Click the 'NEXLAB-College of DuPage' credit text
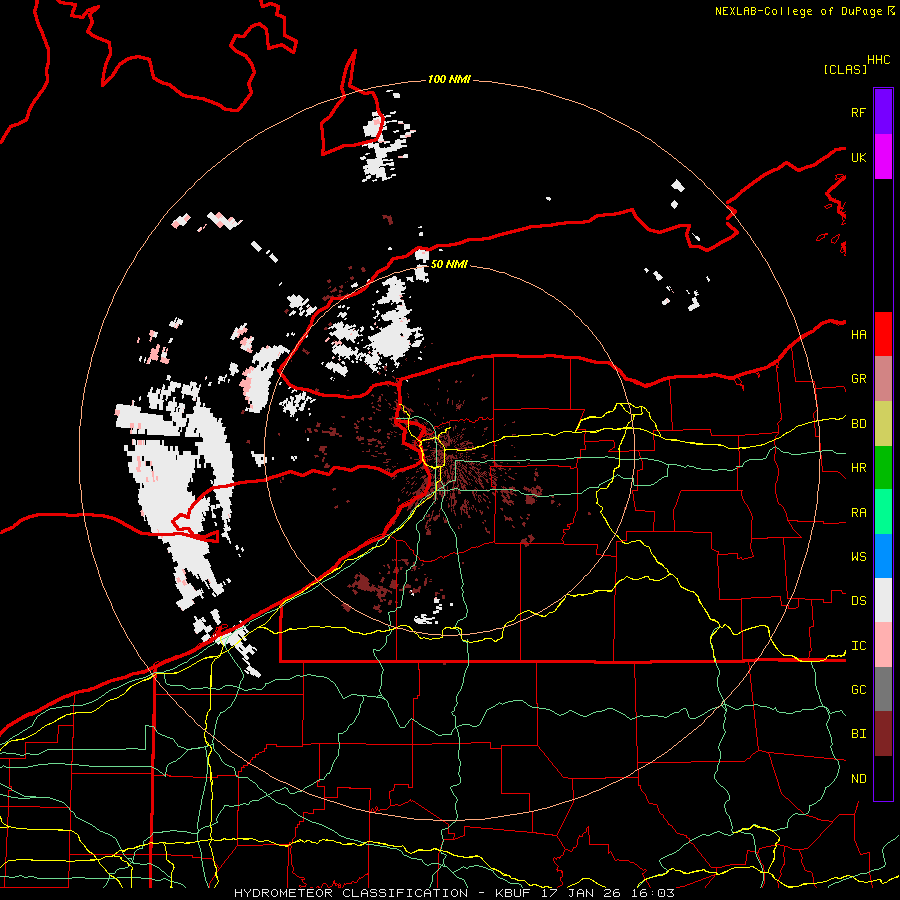Viewport: 900px width, 900px height. [x=800, y=11]
